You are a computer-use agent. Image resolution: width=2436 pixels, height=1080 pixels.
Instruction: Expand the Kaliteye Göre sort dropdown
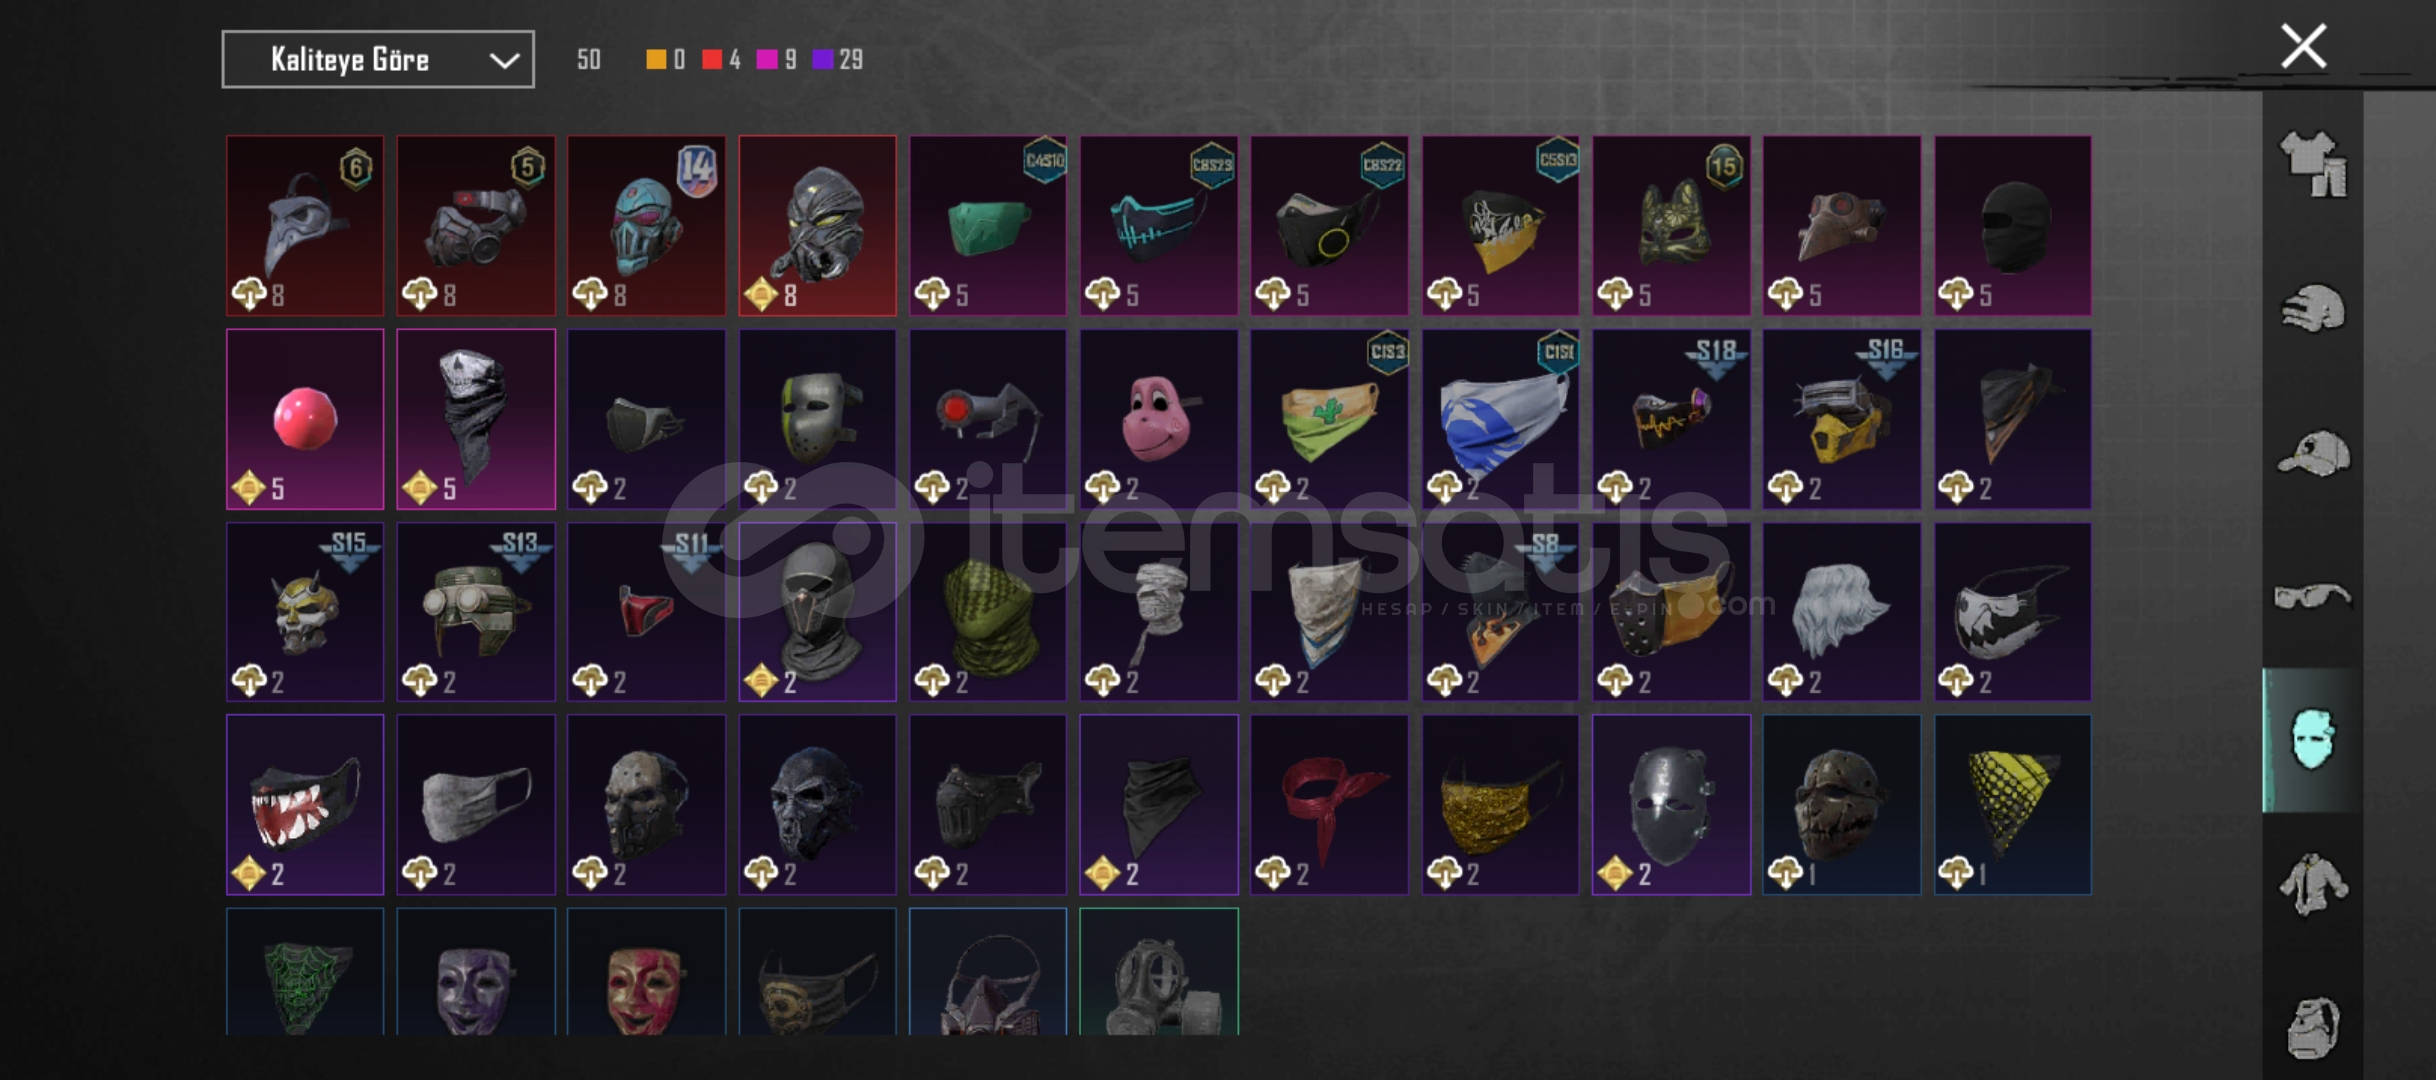pyautogui.click(x=378, y=60)
